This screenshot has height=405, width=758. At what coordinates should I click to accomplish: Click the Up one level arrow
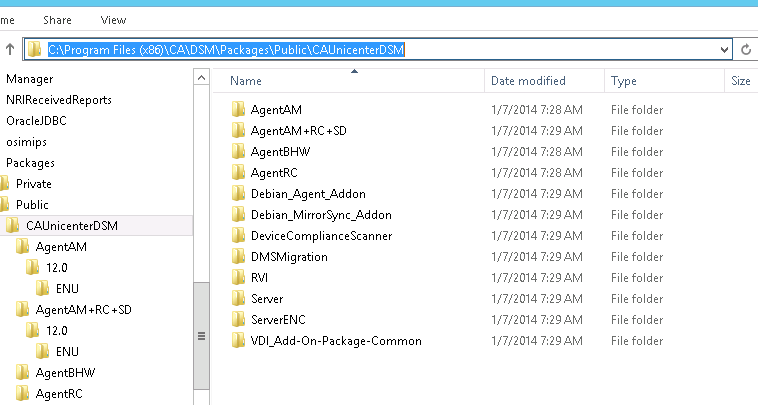click(10, 49)
